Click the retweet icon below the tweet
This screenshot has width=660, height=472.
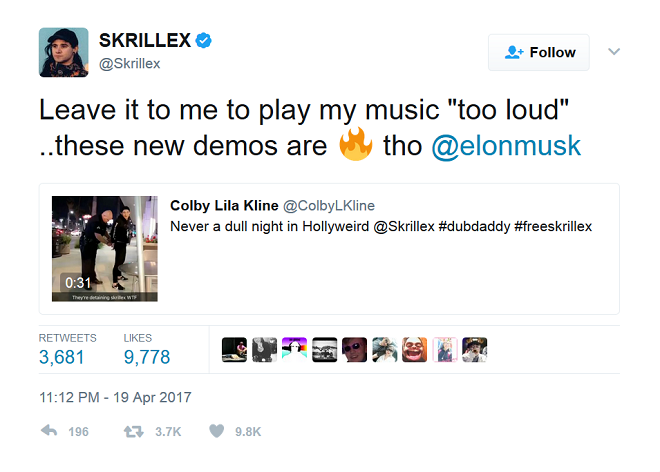tap(133, 431)
